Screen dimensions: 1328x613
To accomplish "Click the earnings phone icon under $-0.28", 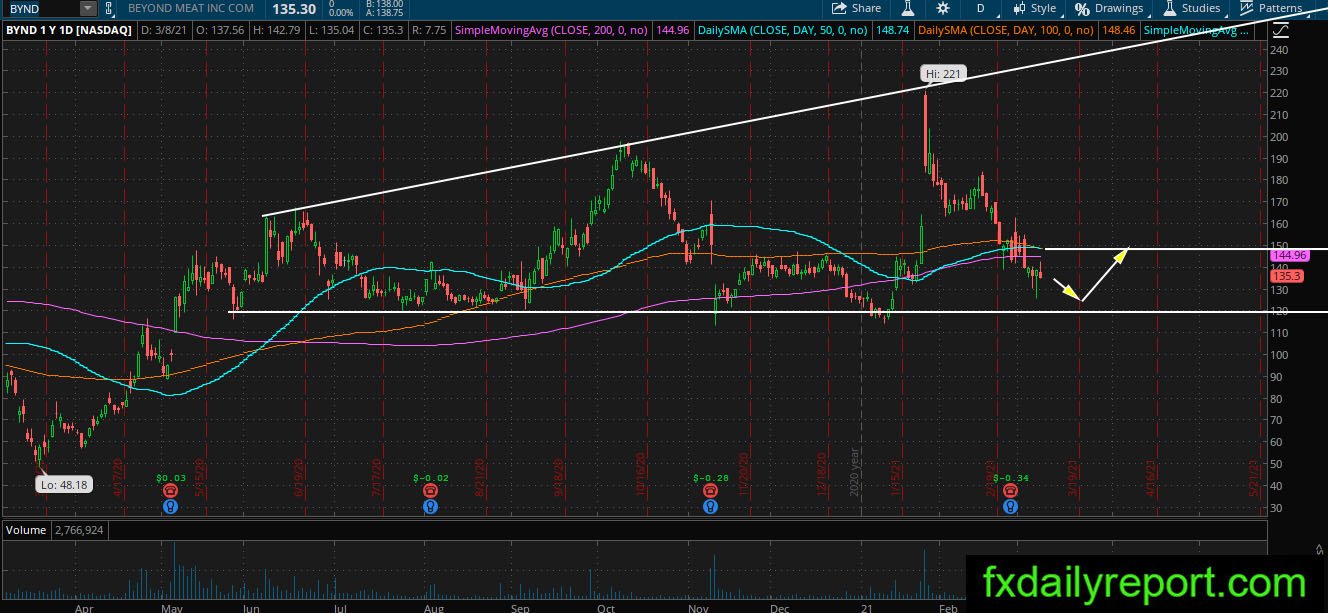I will point(710,491).
